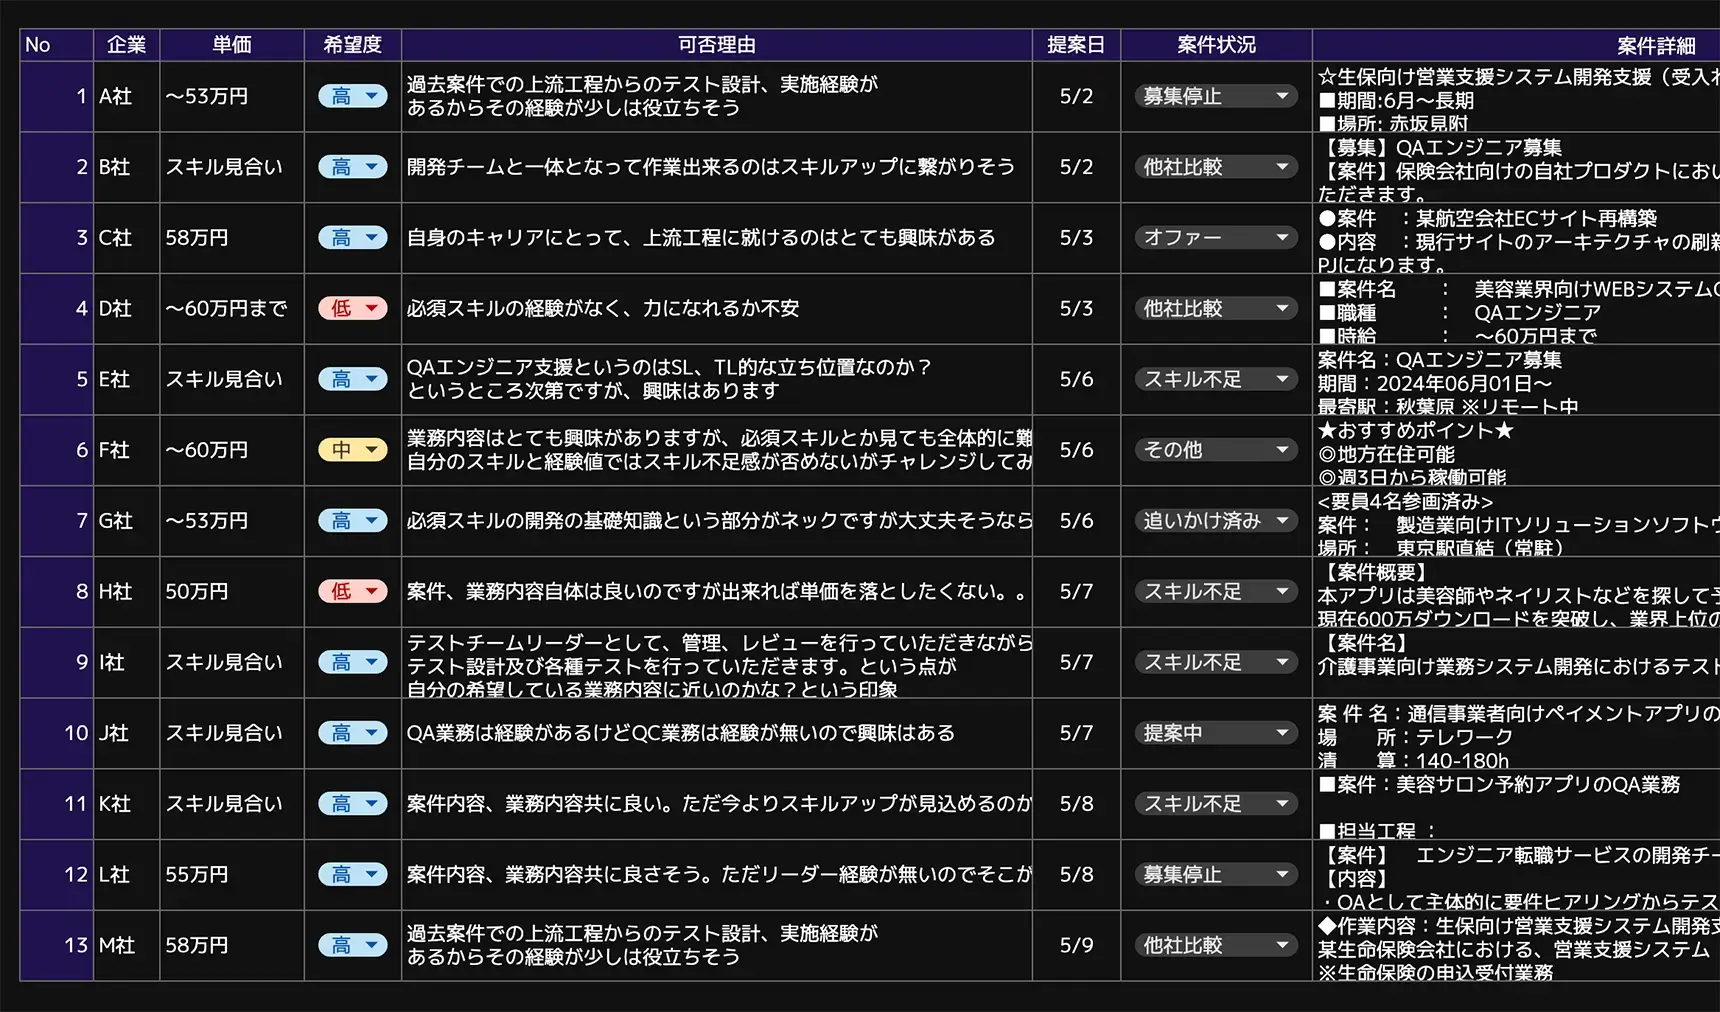Select the 5/2 date cell for A社
This screenshot has height=1012, width=1720.
[1076, 96]
